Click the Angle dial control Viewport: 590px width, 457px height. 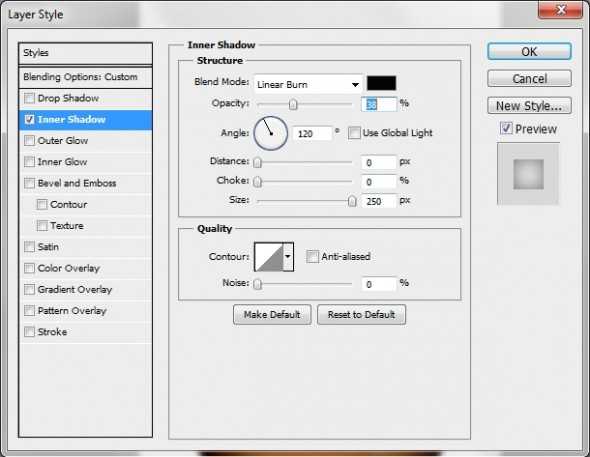(x=271, y=133)
